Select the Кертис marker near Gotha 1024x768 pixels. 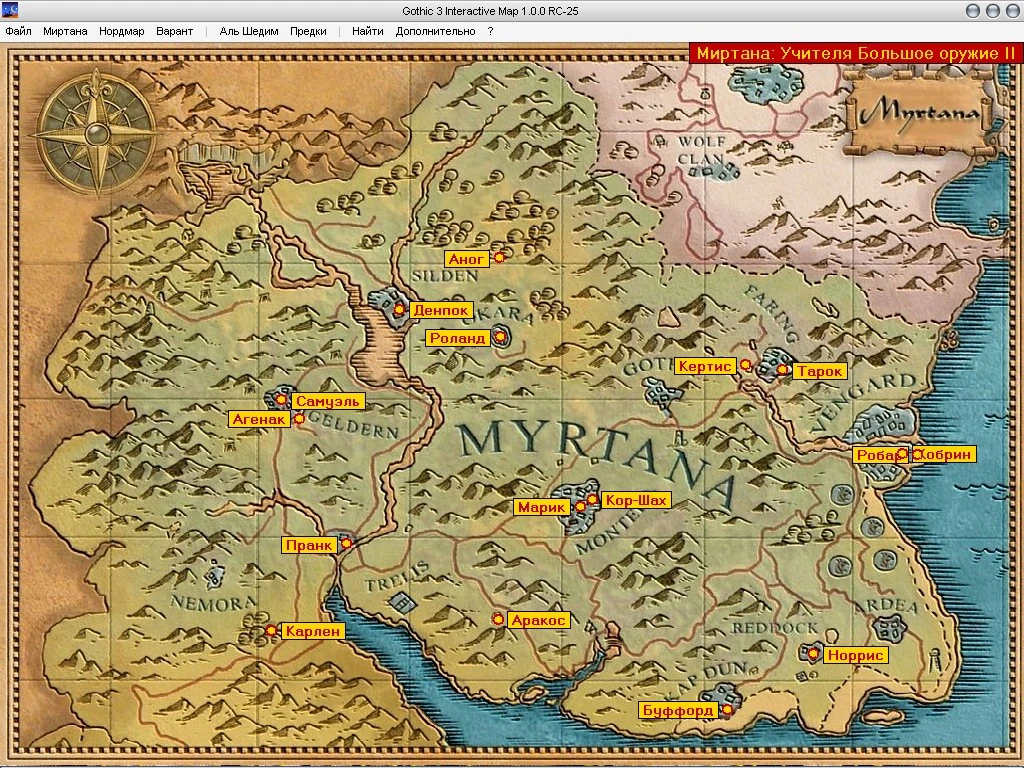click(x=746, y=366)
